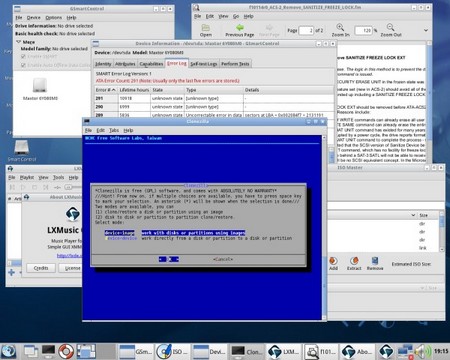Screen dimensions: 450x360
Task: Switch to LXMusic taskbar entry
Action: click(284, 352)
